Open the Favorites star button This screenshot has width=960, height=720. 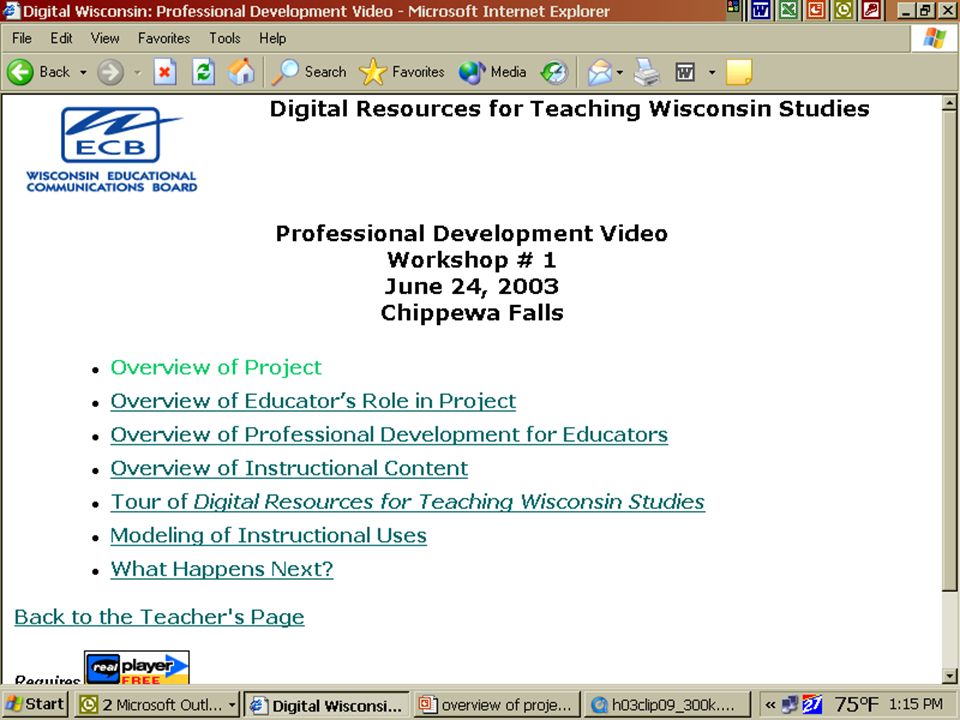pos(402,72)
